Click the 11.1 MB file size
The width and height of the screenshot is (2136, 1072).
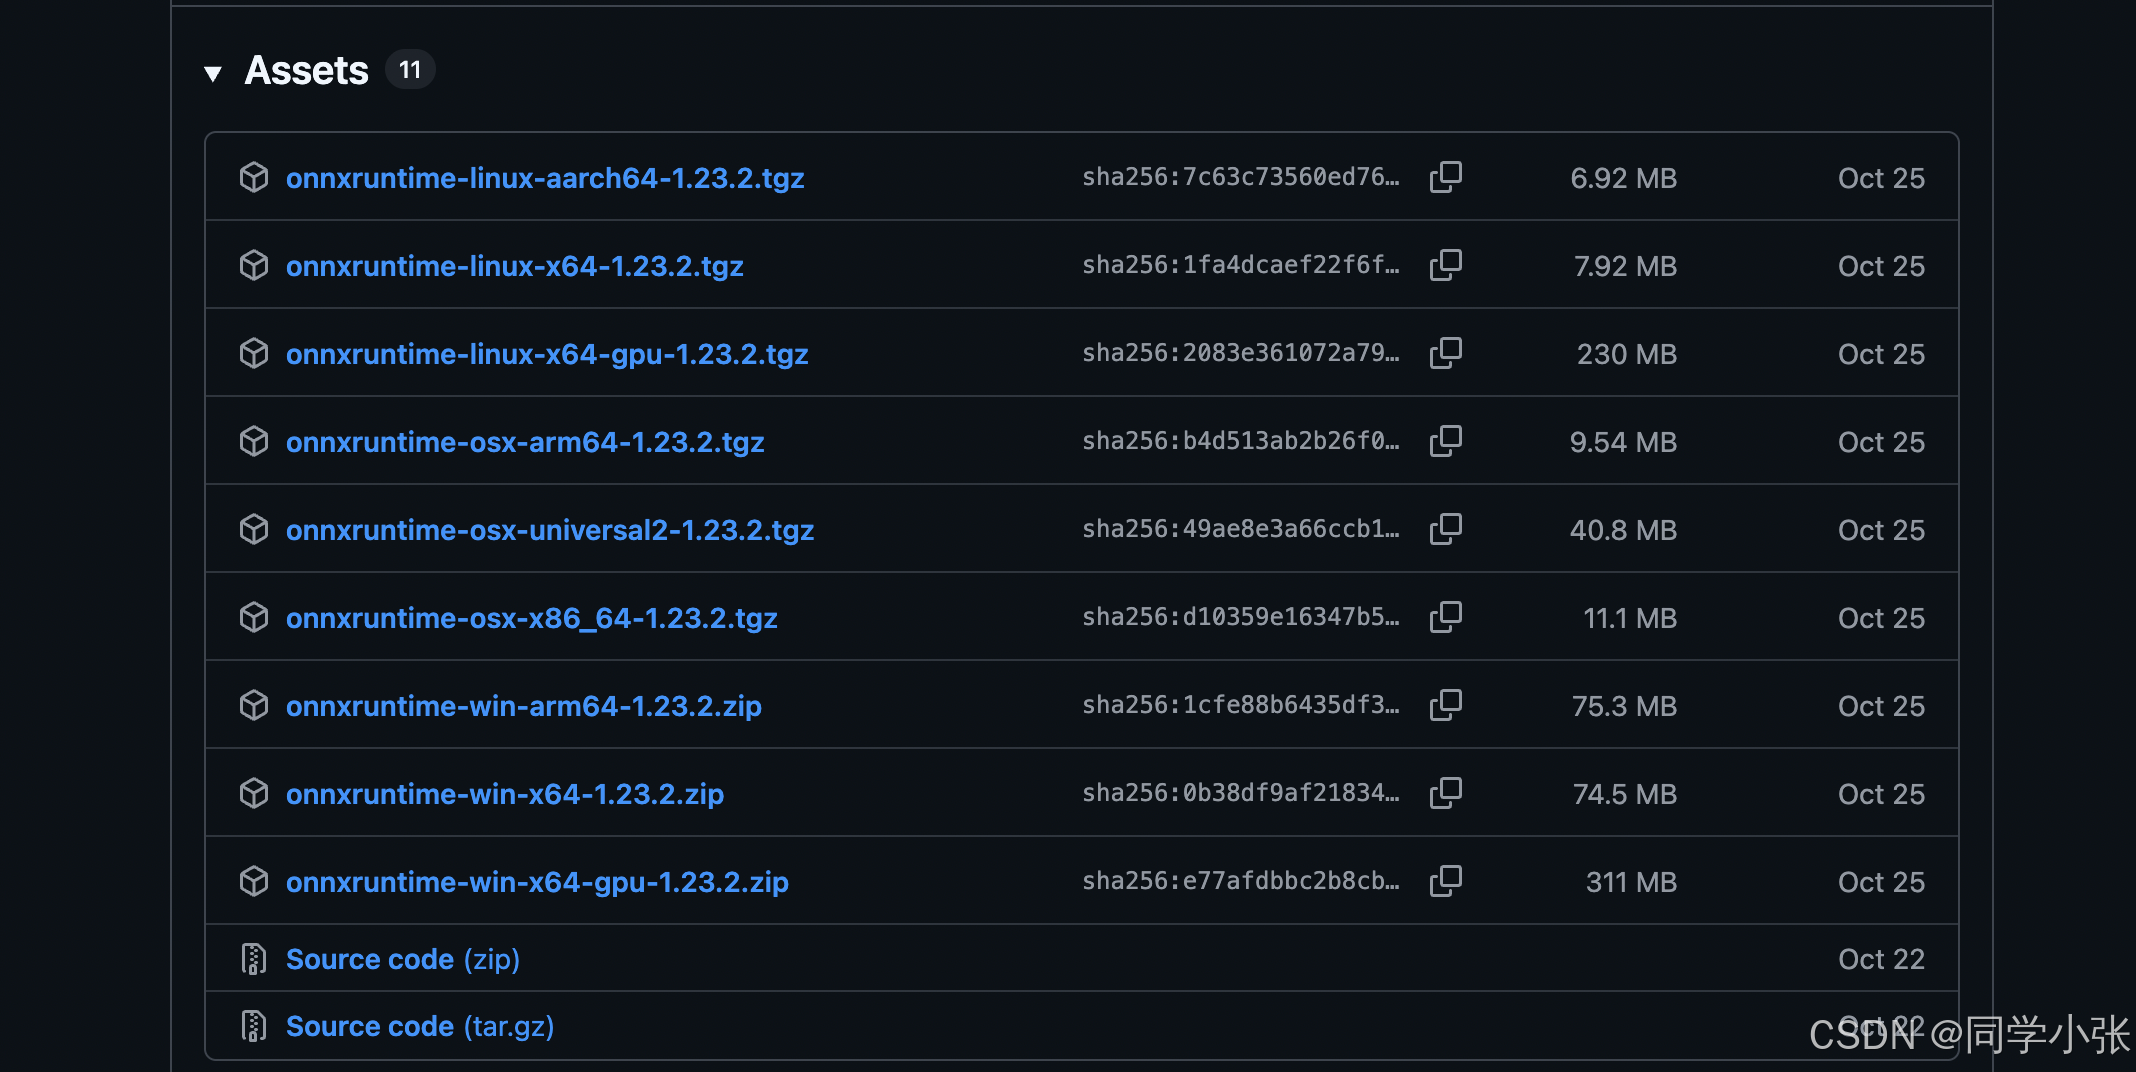point(1630,618)
